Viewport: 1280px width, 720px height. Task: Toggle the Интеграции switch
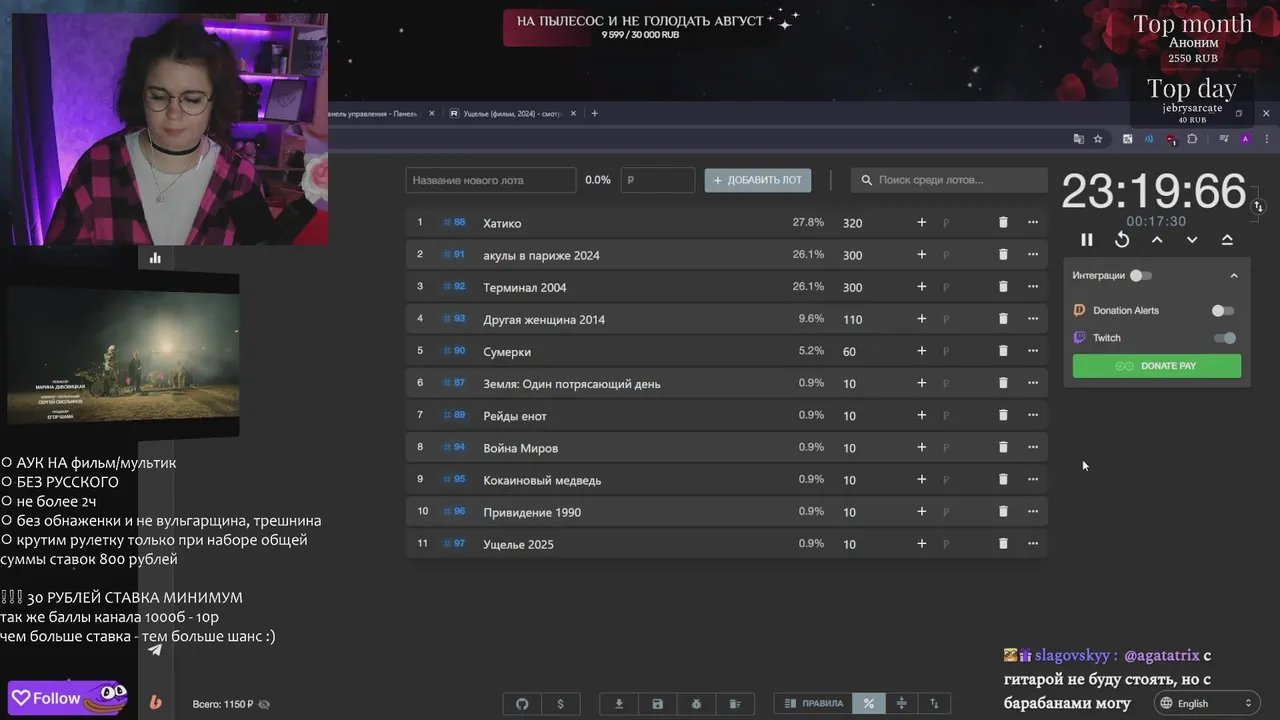point(1140,275)
